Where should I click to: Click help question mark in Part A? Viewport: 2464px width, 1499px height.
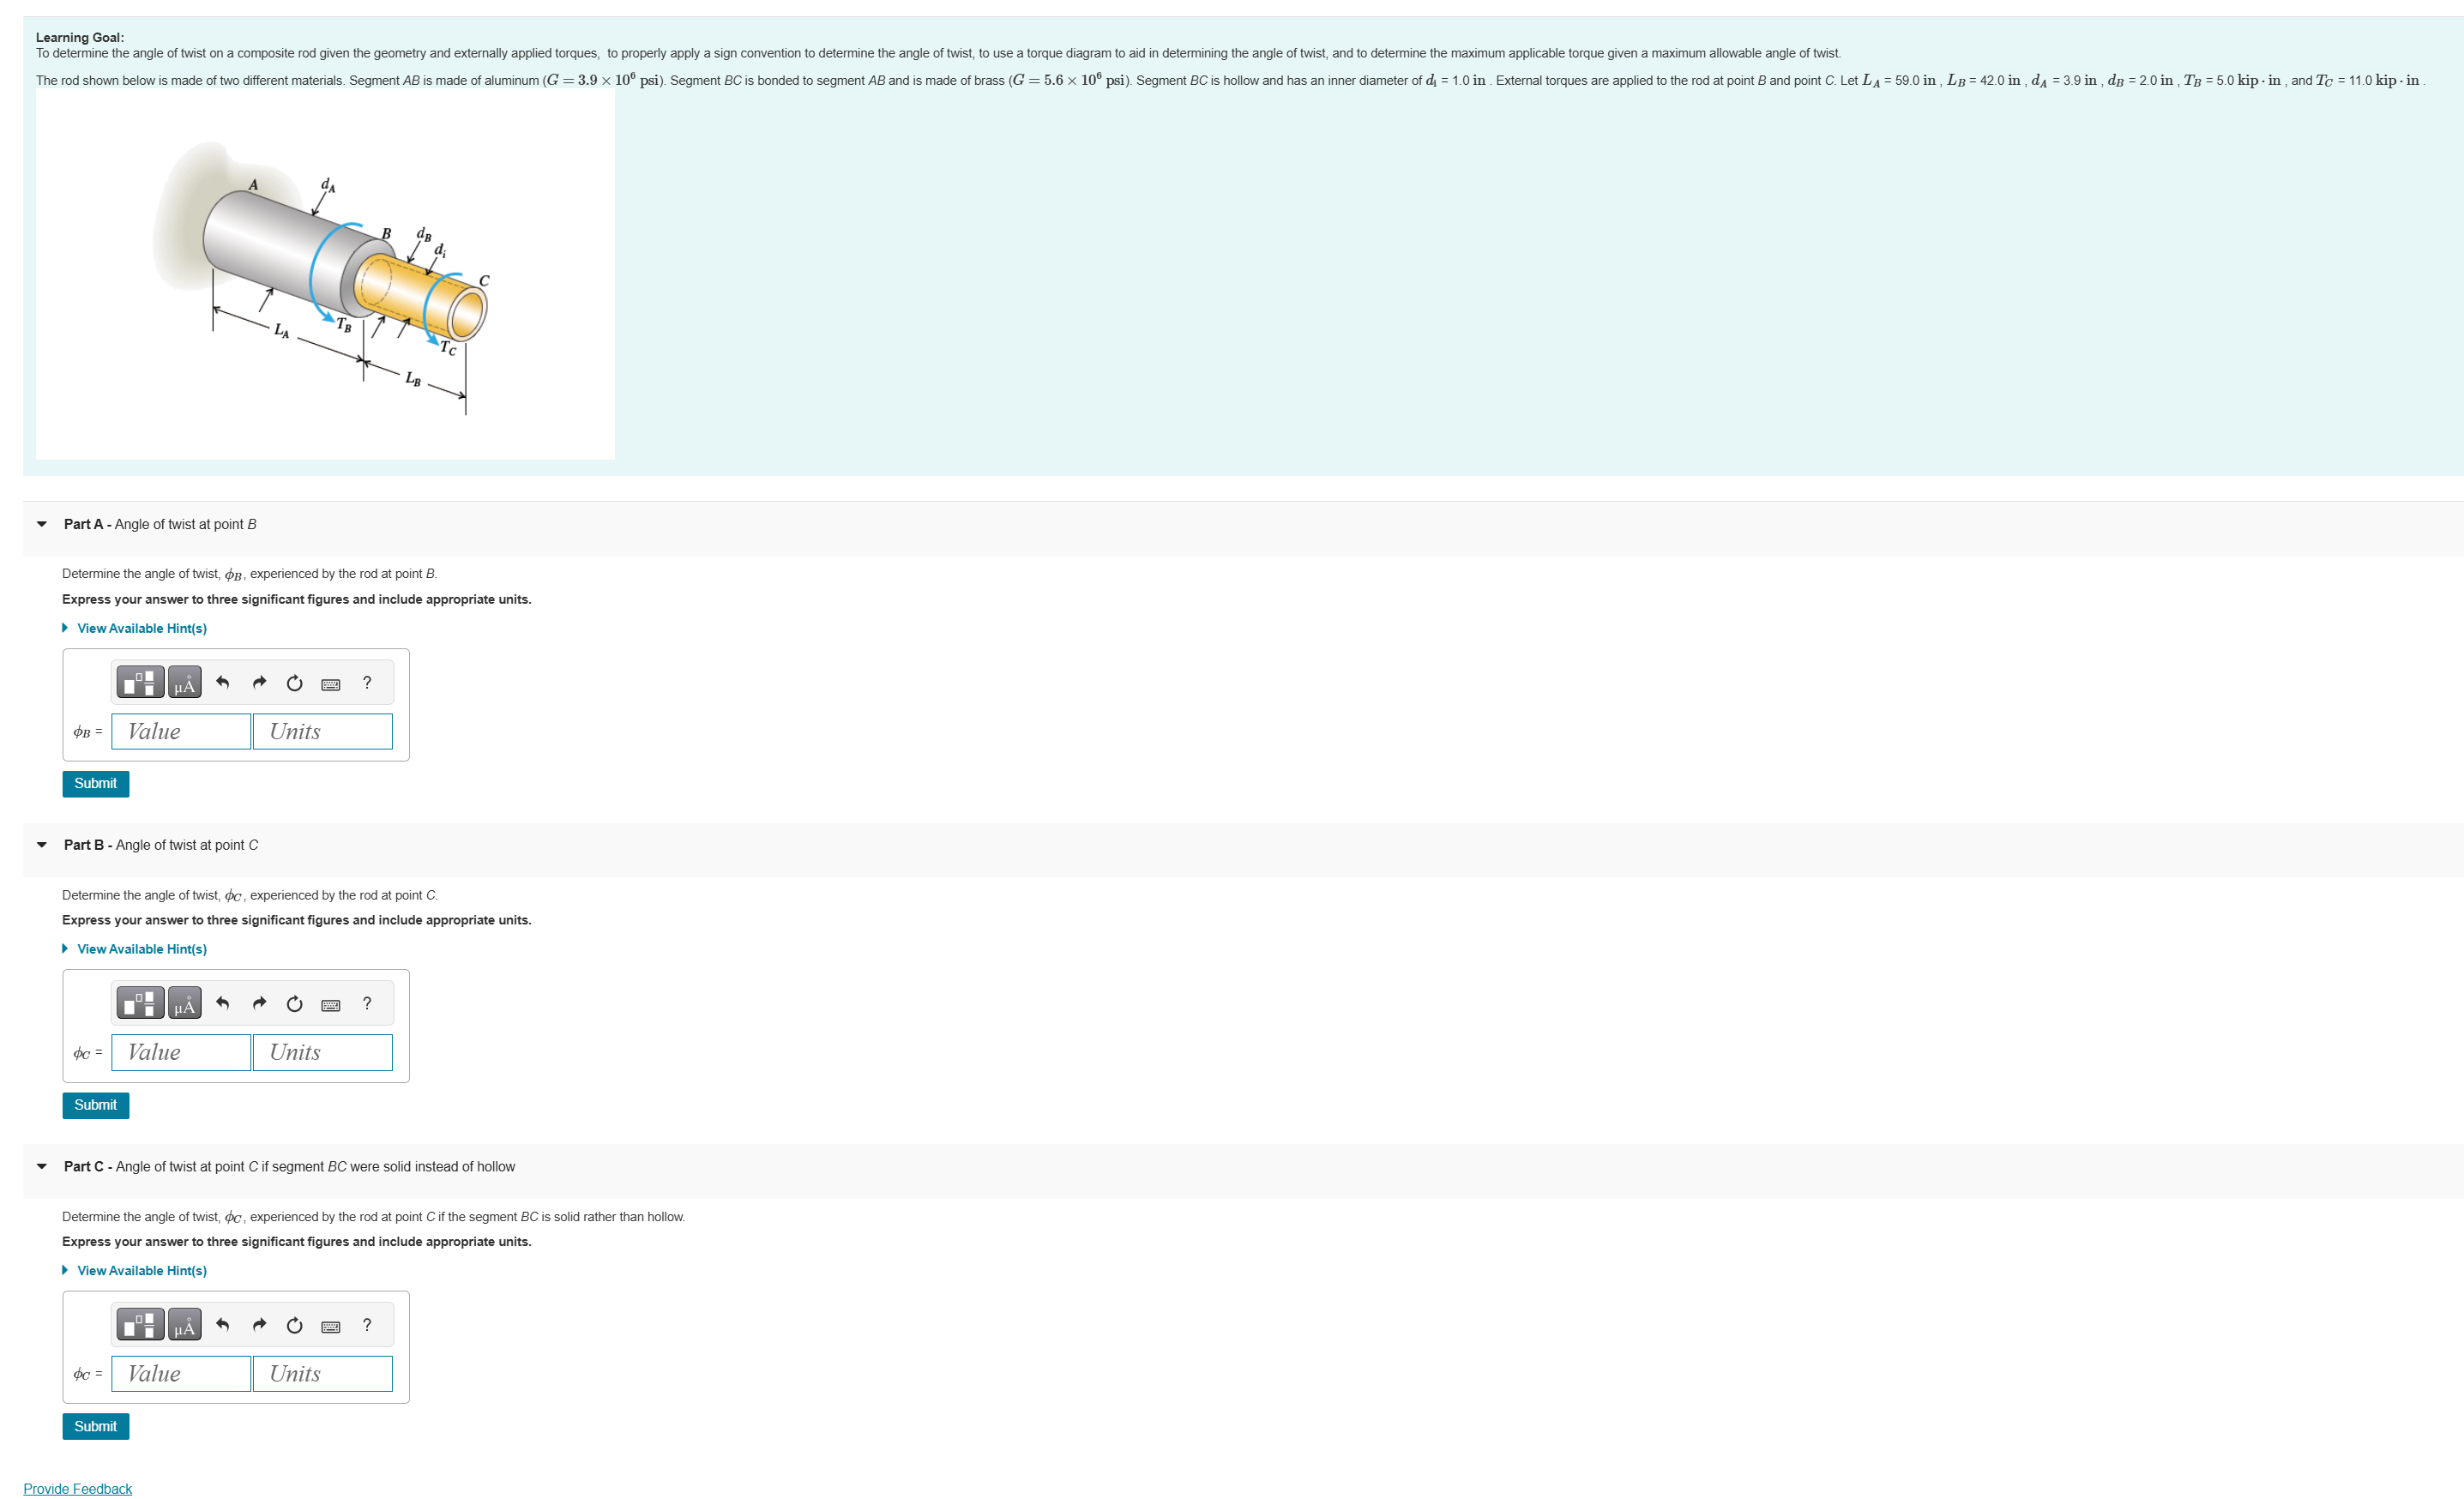367,682
